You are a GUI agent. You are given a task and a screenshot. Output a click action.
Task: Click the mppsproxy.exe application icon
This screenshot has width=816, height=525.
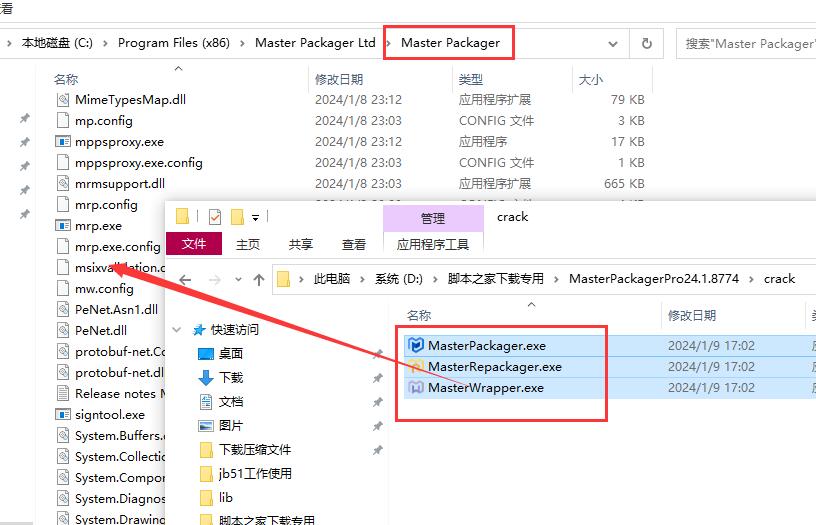click(x=63, y=142)
